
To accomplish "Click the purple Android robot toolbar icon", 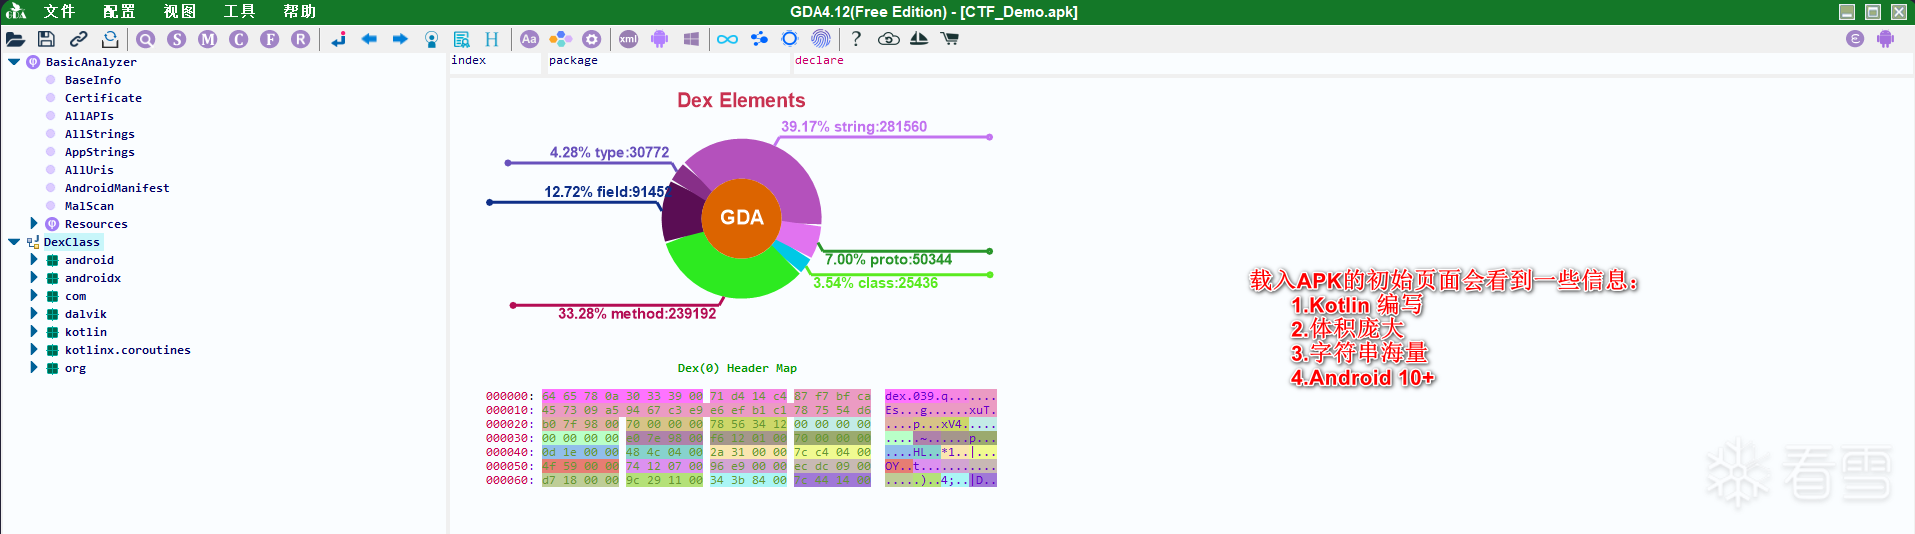I will (x=659, y=39).
